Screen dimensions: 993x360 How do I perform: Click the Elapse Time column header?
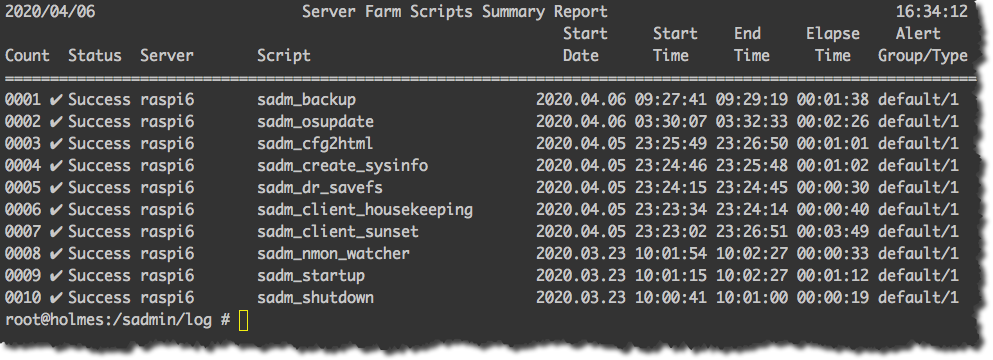pyautogui.click(x=833, y=44)
